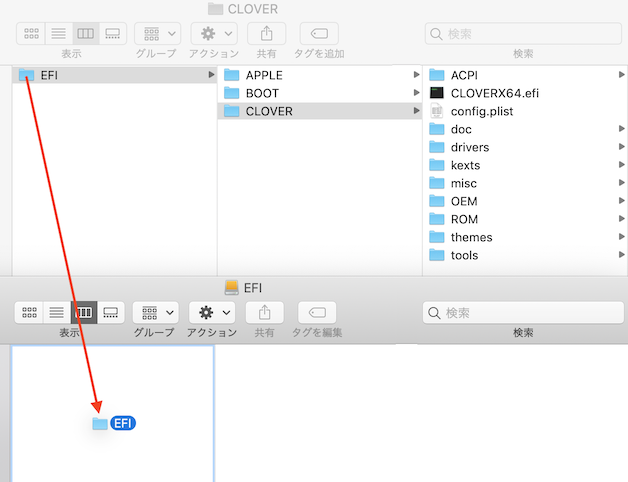Switch CLOVER window to icon view
628x482 pixels.
click(31, 33)
